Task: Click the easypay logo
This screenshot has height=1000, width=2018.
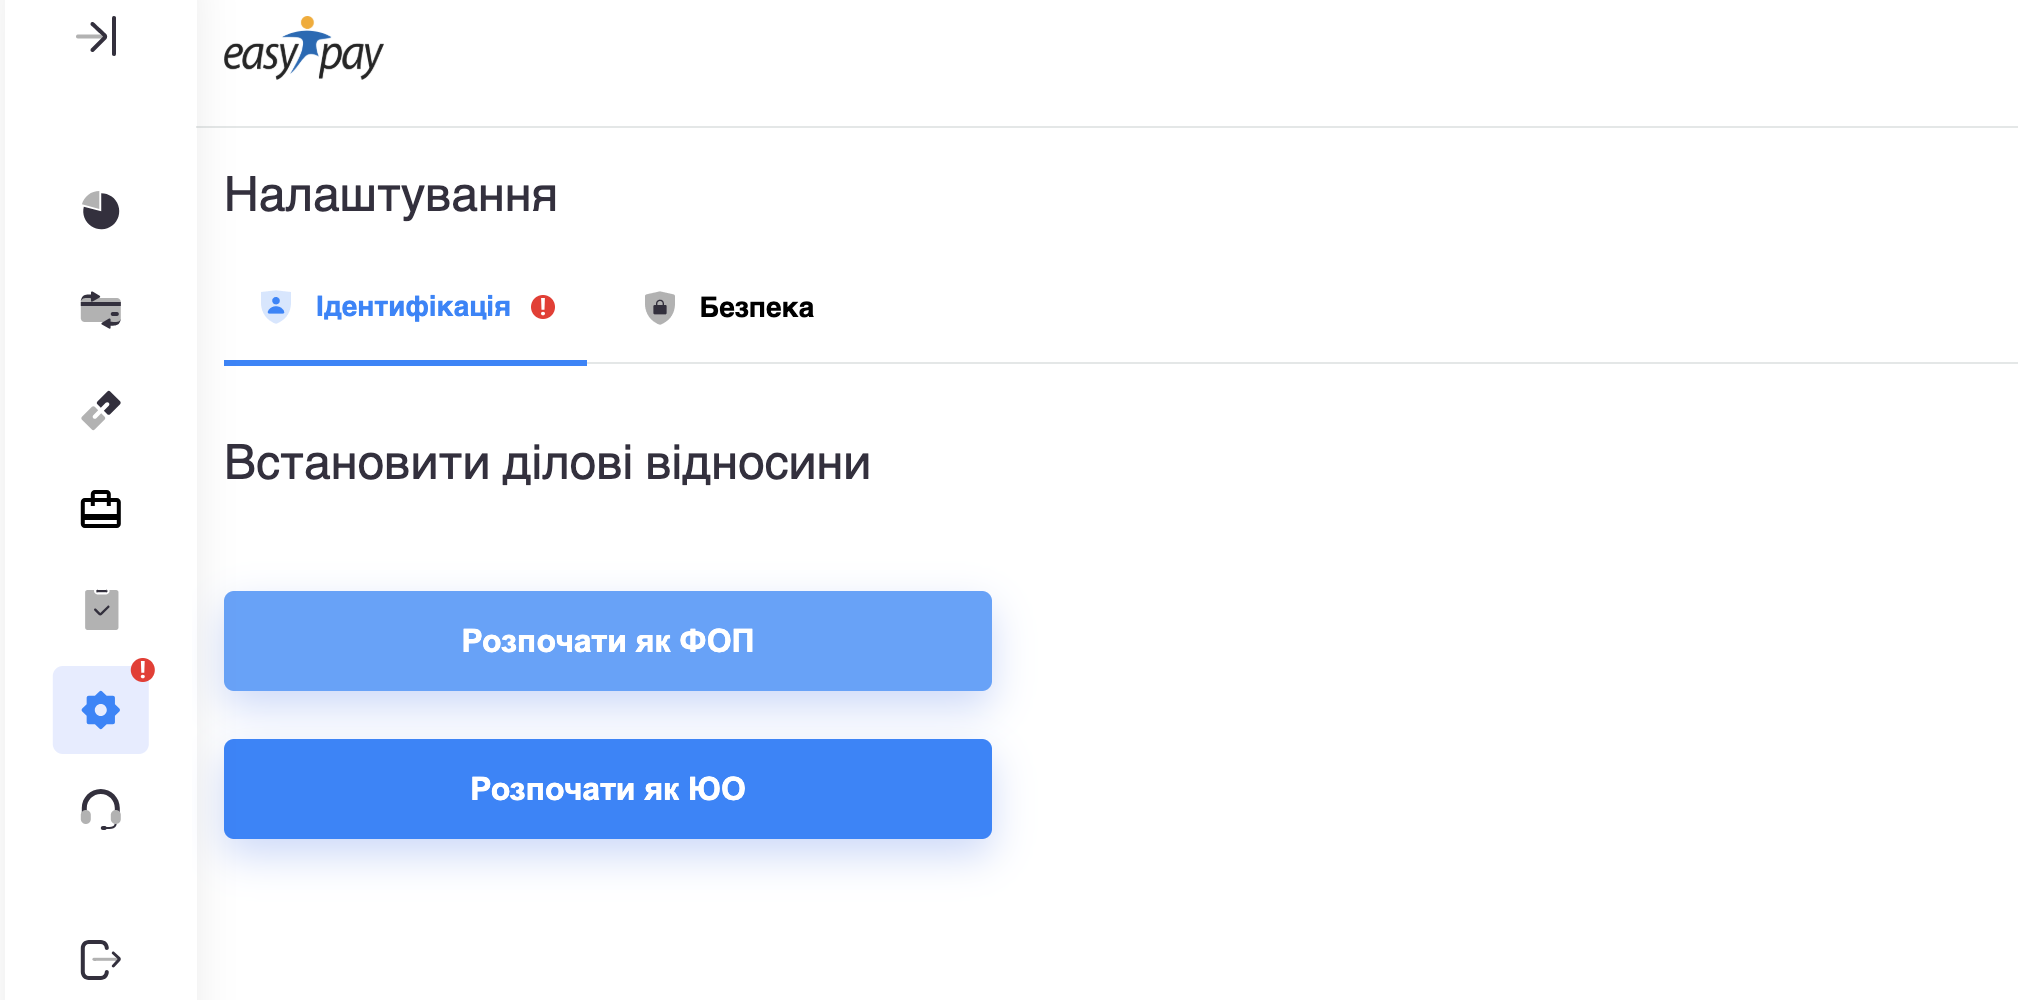Action: tap(303, 50)
